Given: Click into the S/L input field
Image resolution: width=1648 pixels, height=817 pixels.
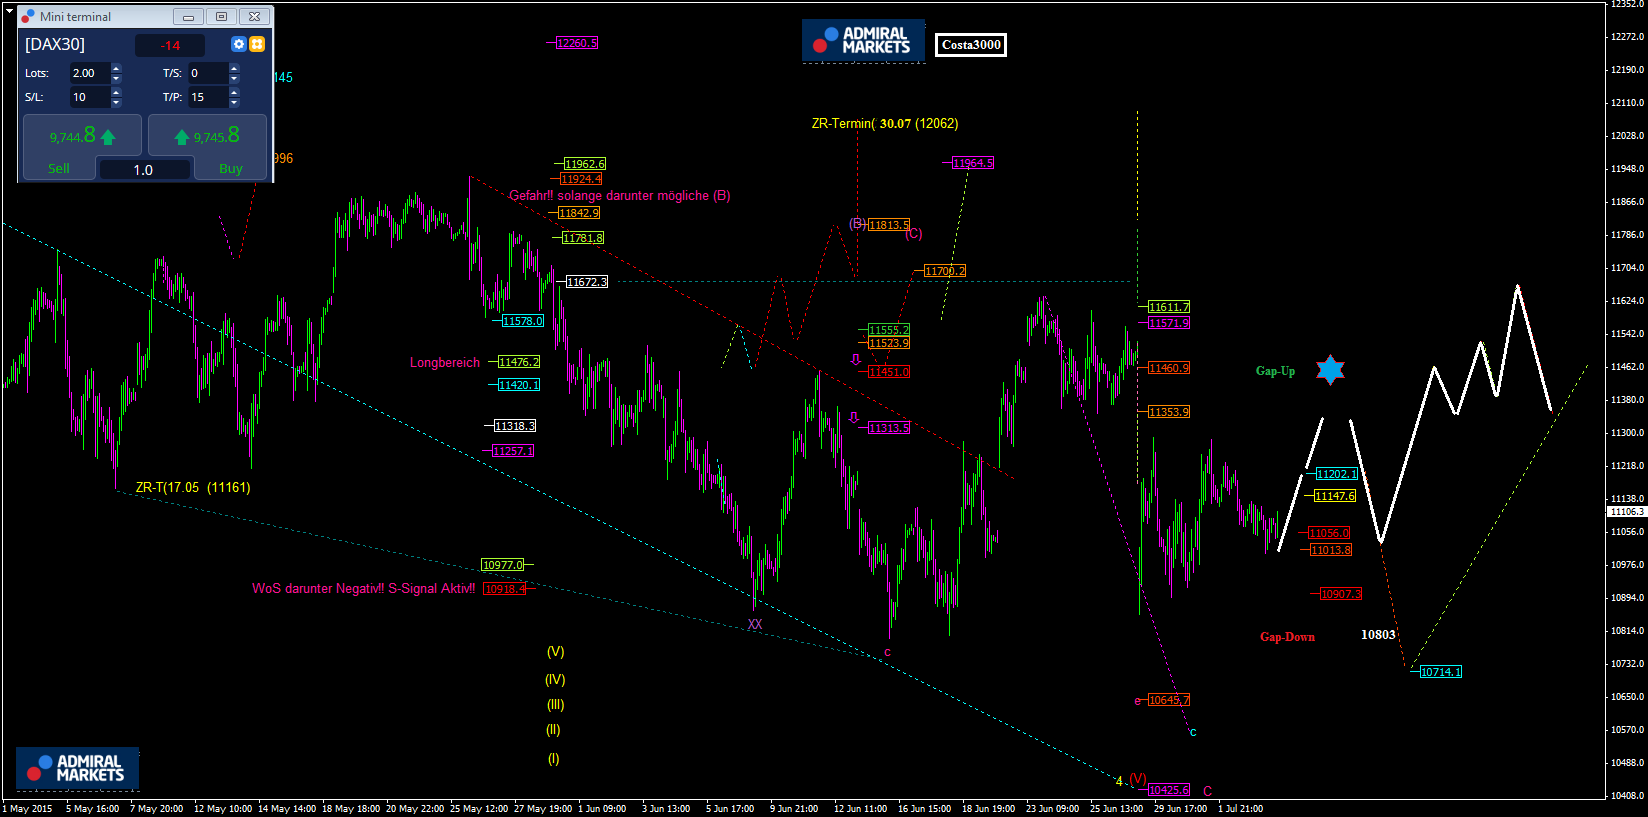Looking at the screenshot, I should click(x=88, y=97).
